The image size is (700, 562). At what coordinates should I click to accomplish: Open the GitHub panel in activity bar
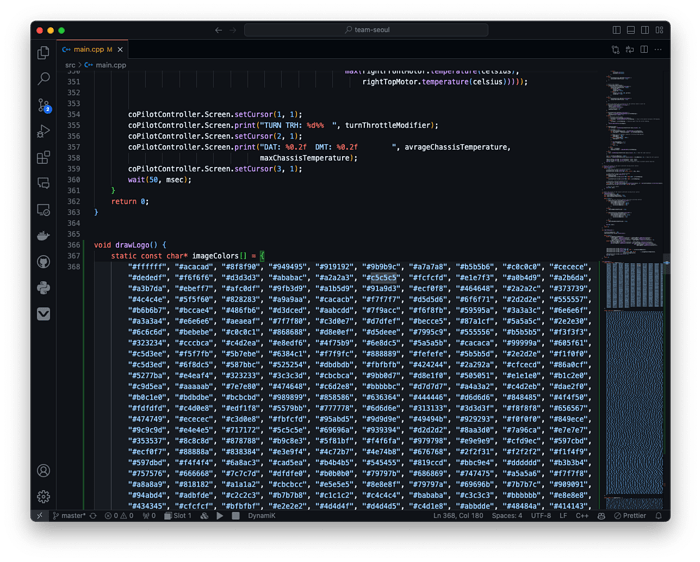point(43,262)
